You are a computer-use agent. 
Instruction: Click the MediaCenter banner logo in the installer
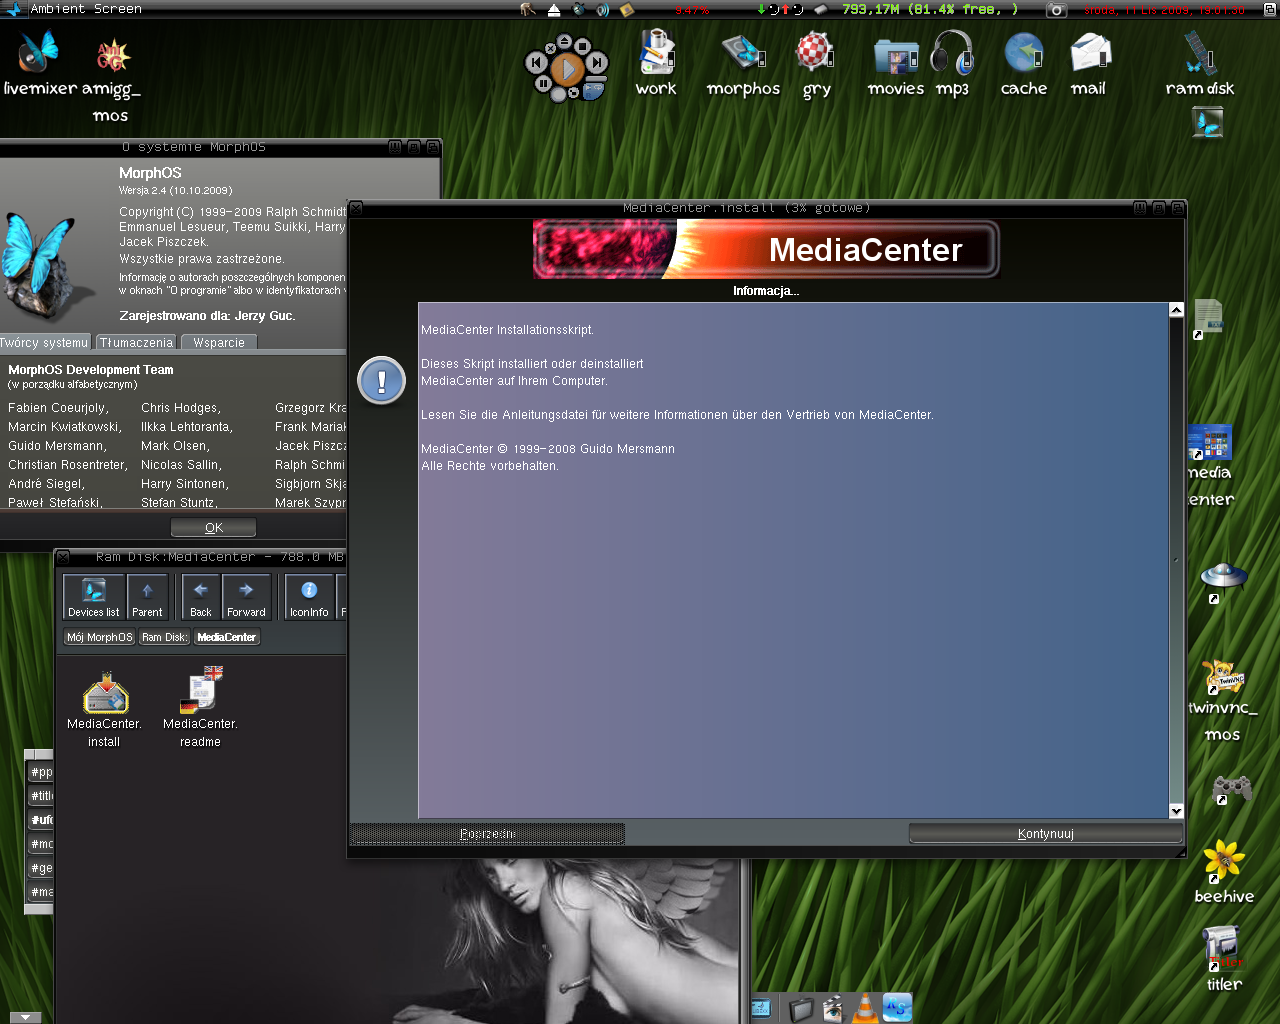[766, 249]
